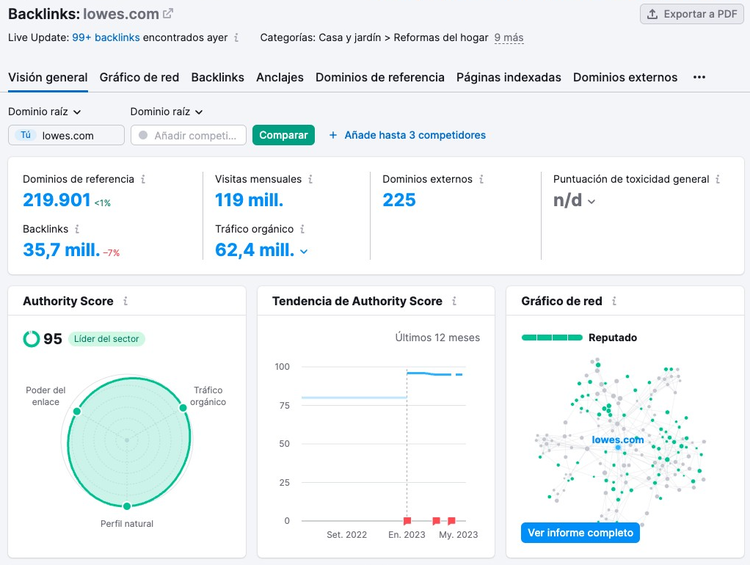The image size is (750, 565).
Task: Open lowes.com external link icon
Action: tap(168, 14)
